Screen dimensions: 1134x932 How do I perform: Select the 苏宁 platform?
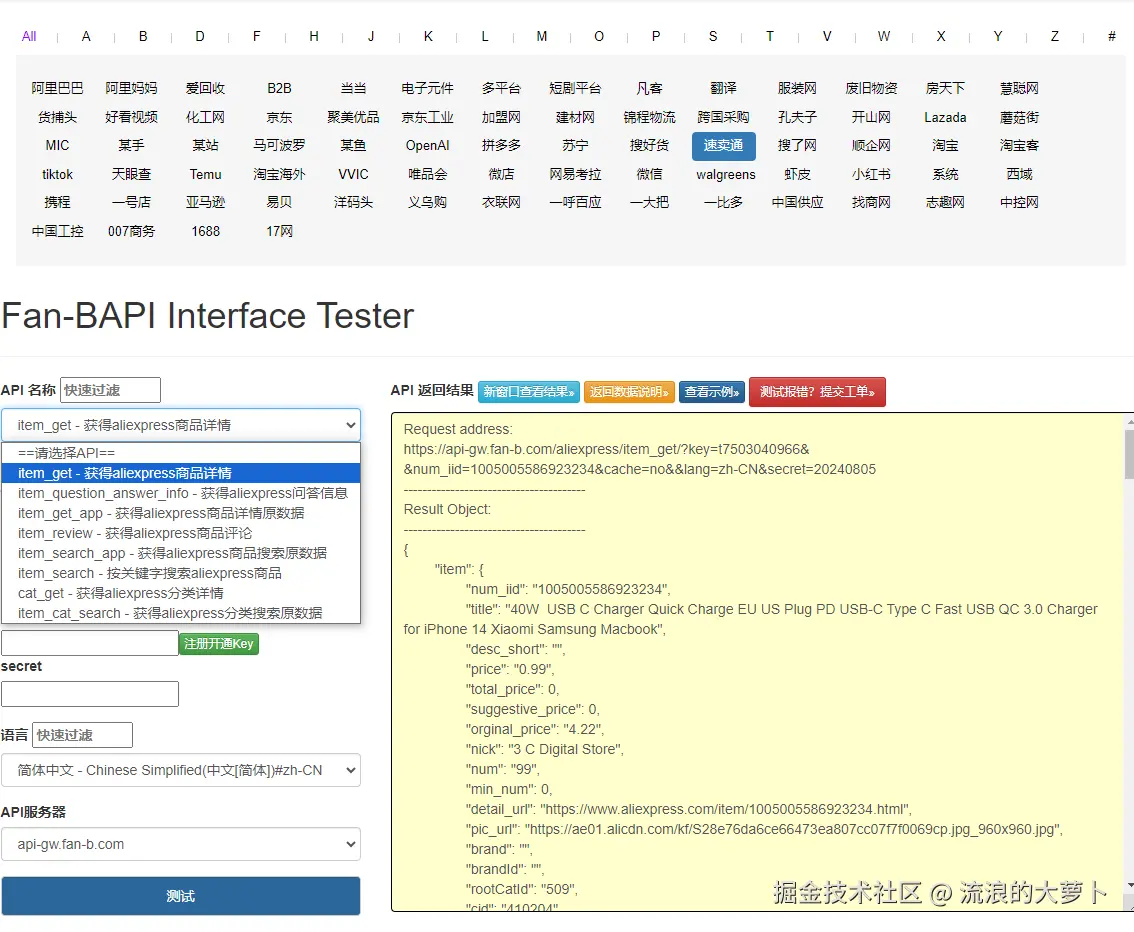575,145
